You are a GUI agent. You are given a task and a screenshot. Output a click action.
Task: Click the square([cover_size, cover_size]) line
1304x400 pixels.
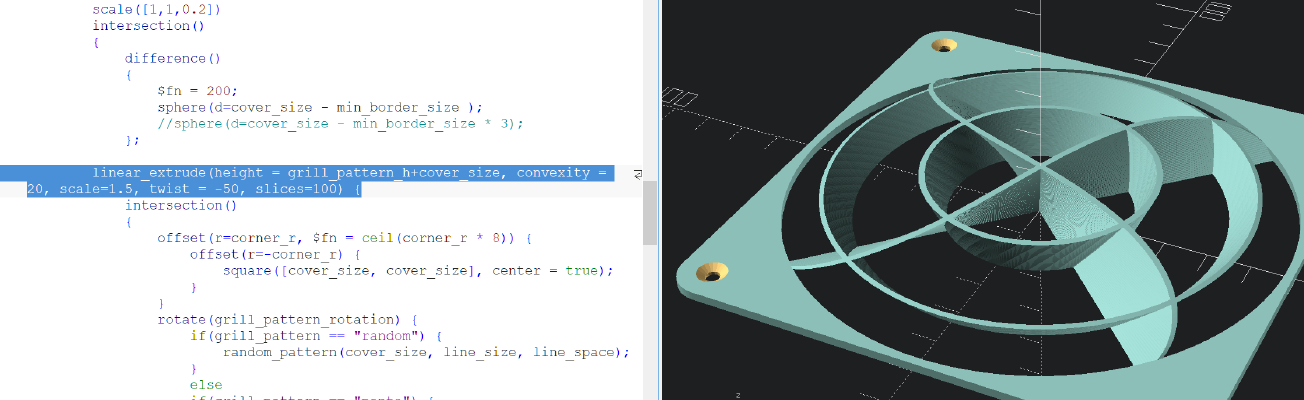pyautogui.click(x=417, y=270)
